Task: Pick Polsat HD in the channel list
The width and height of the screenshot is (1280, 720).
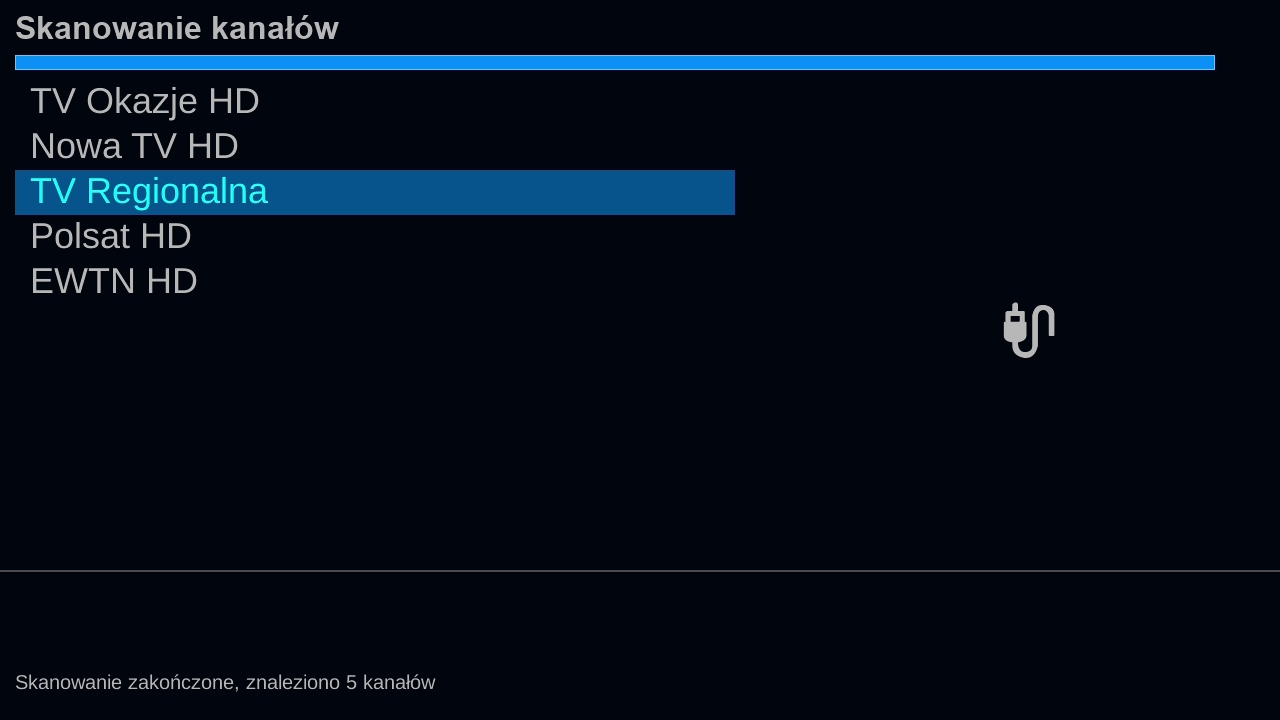Action: pyautogui.click(x=111, y=236)
